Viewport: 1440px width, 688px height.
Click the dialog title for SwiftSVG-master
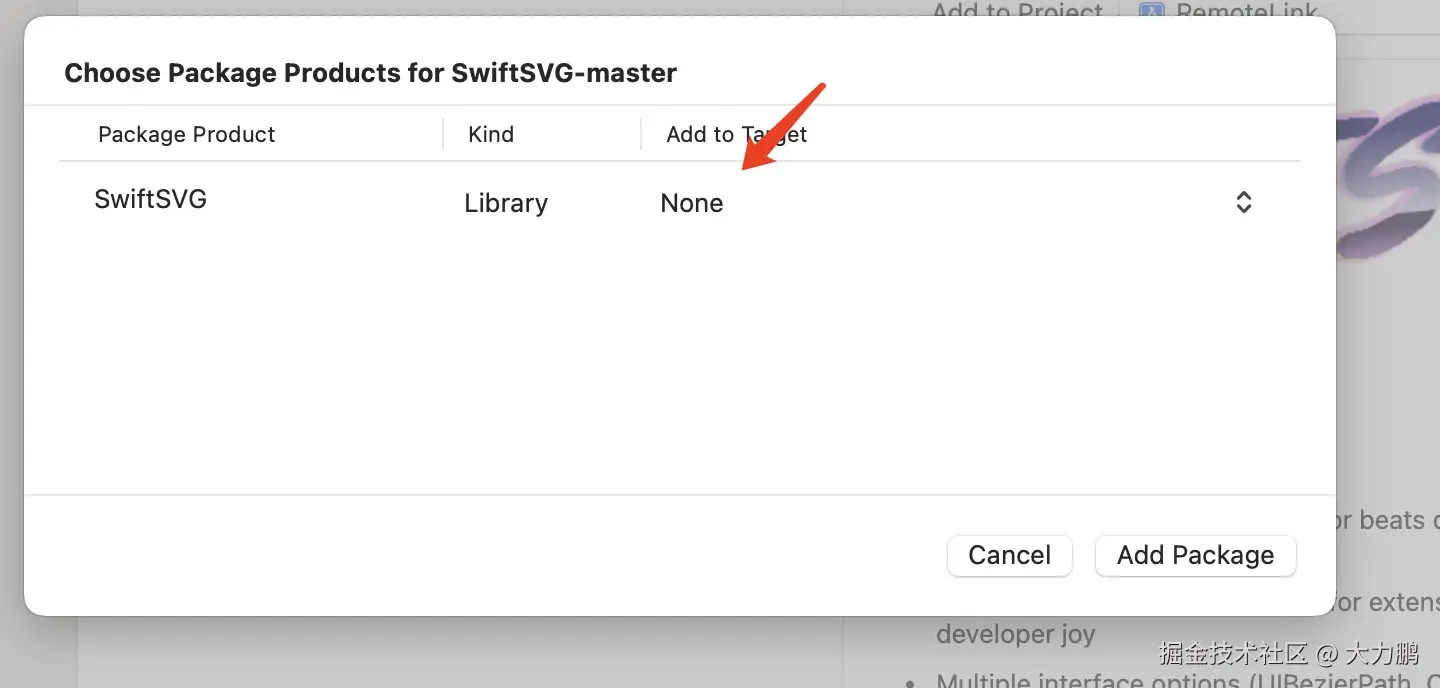click(370, 73)
